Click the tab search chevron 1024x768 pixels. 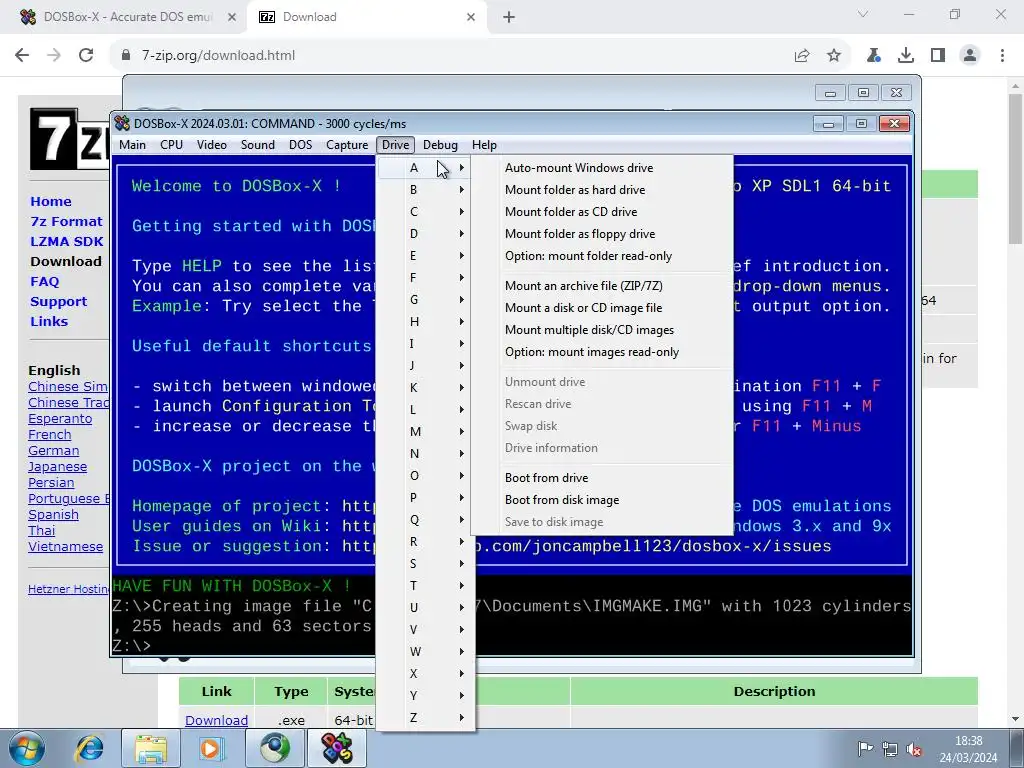pos(863,14)
